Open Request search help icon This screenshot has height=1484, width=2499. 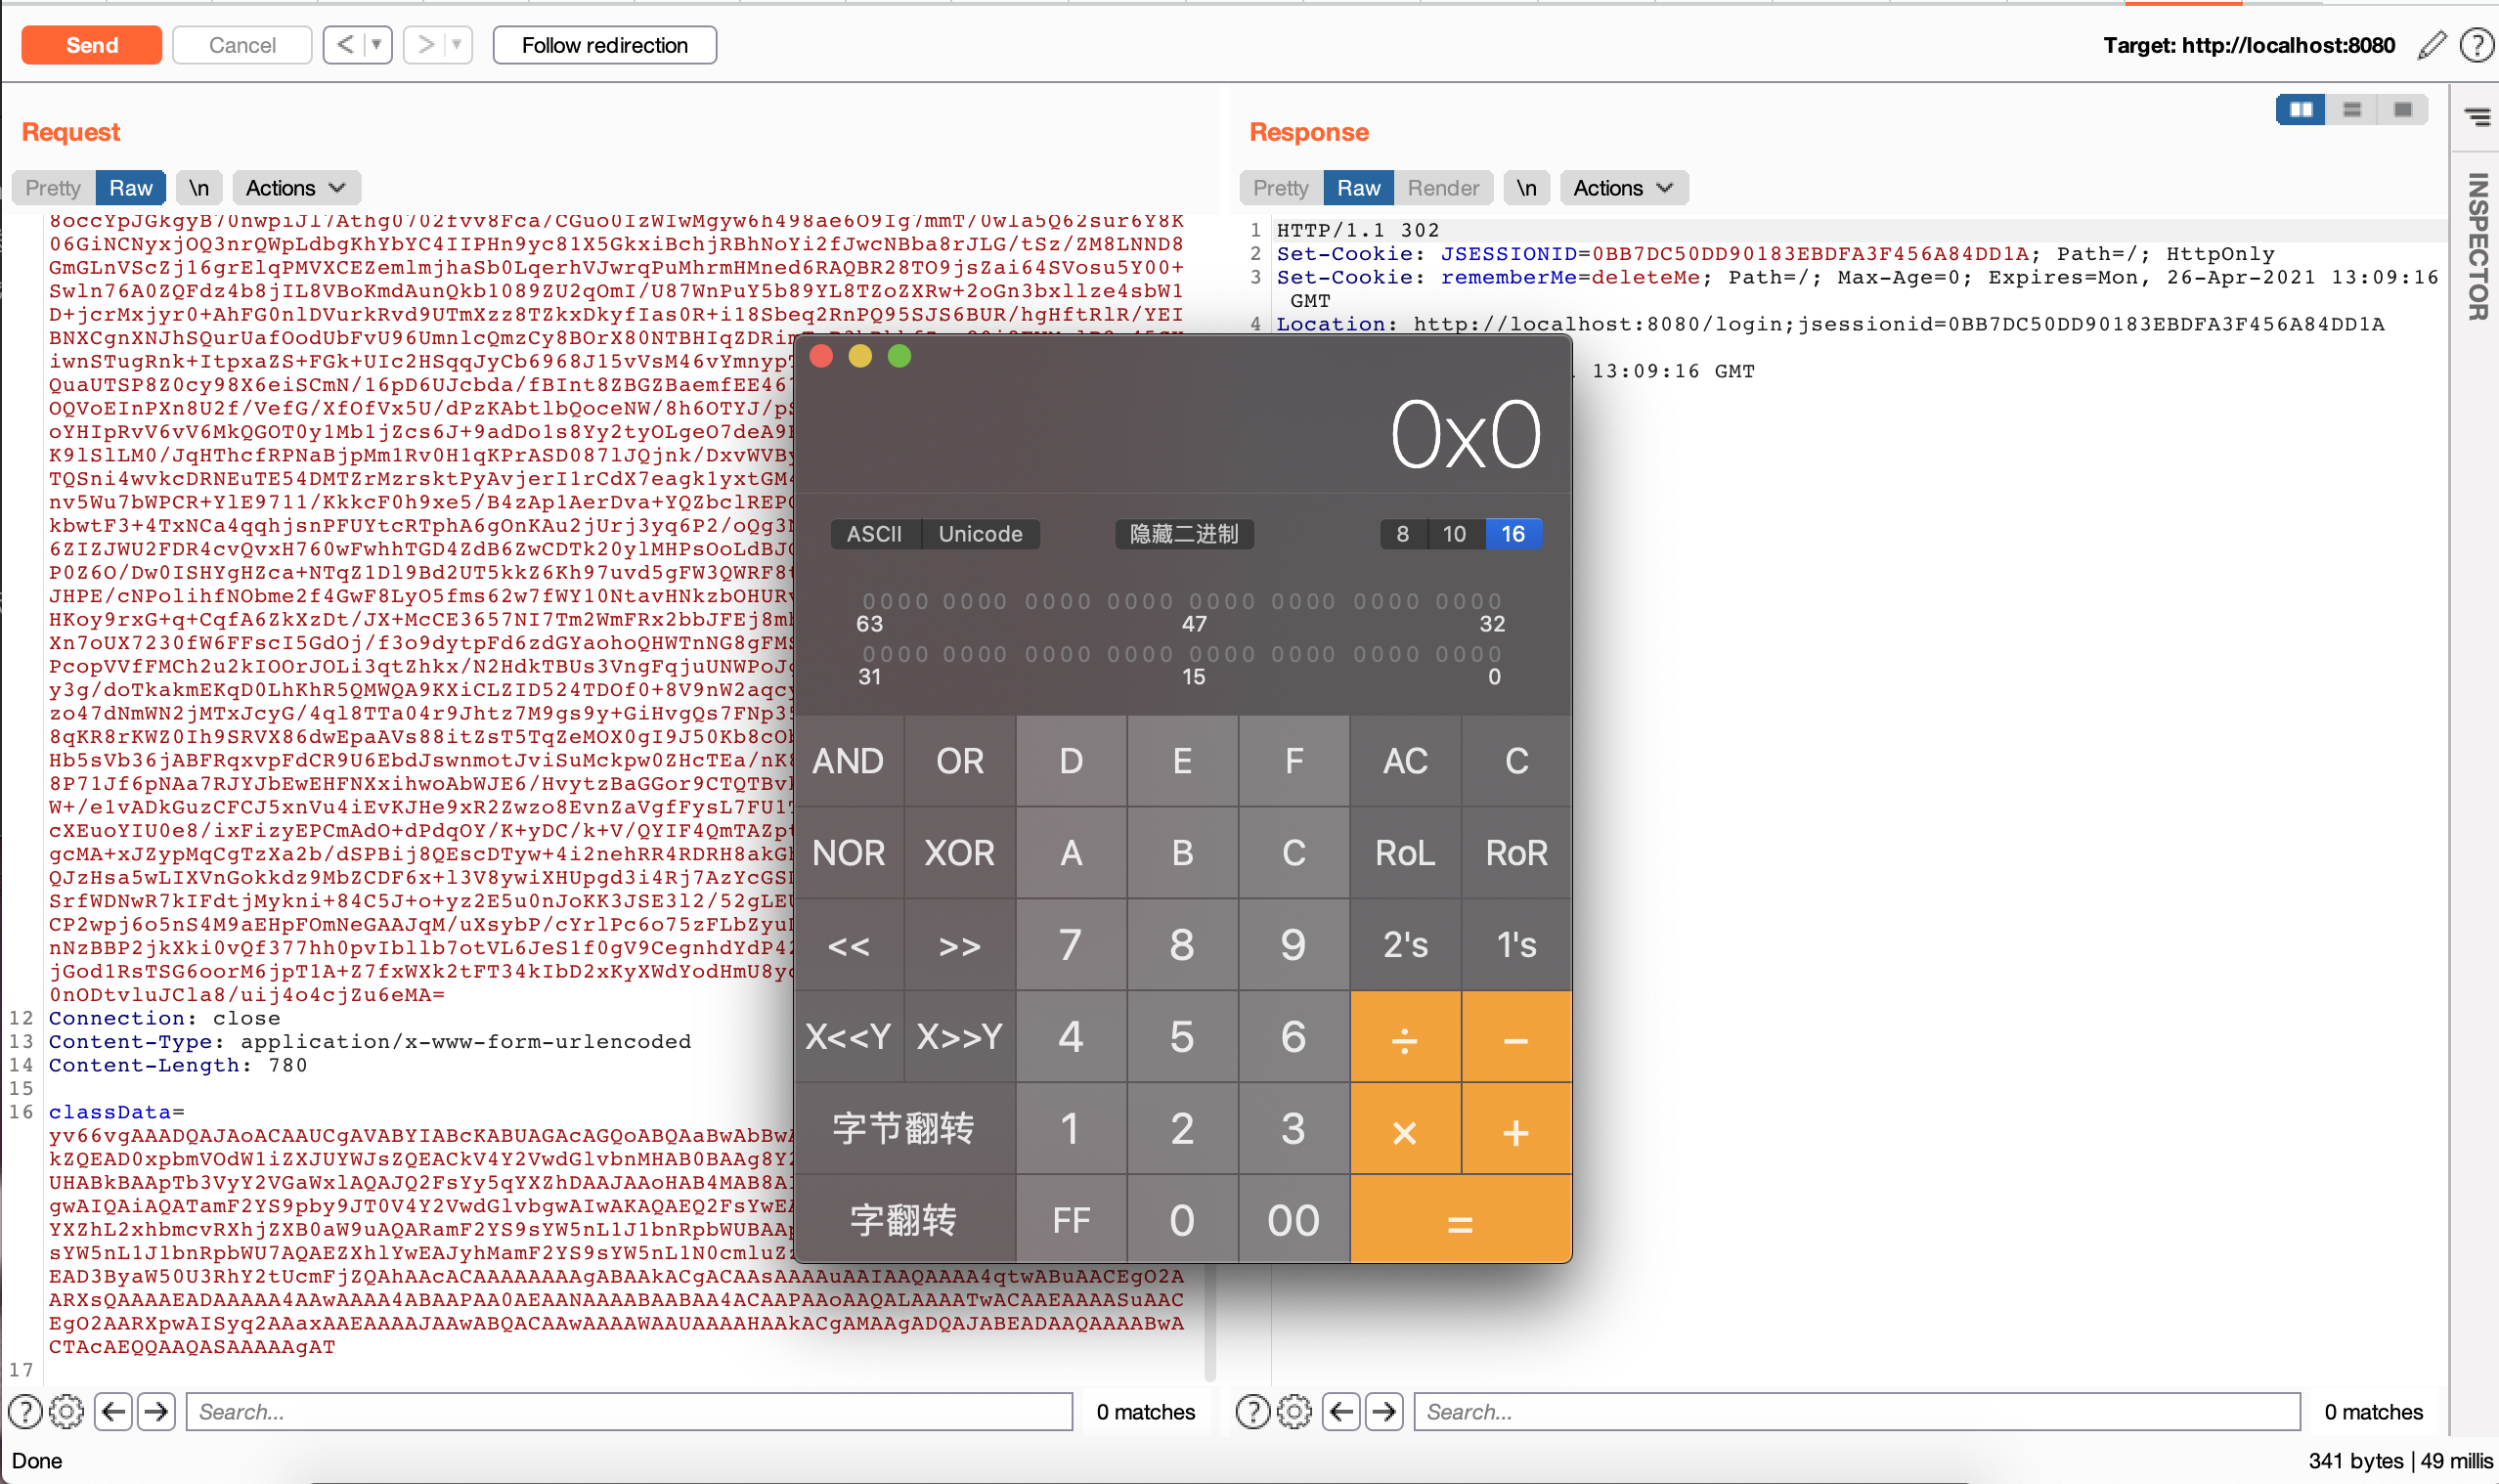[25, 1411]
